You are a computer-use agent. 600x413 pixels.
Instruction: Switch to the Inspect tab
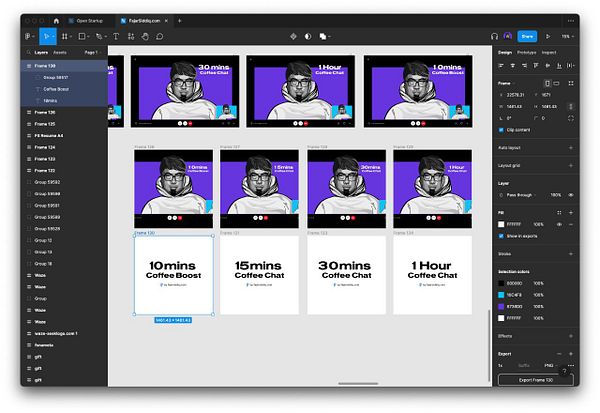click(x=549, y=52)
